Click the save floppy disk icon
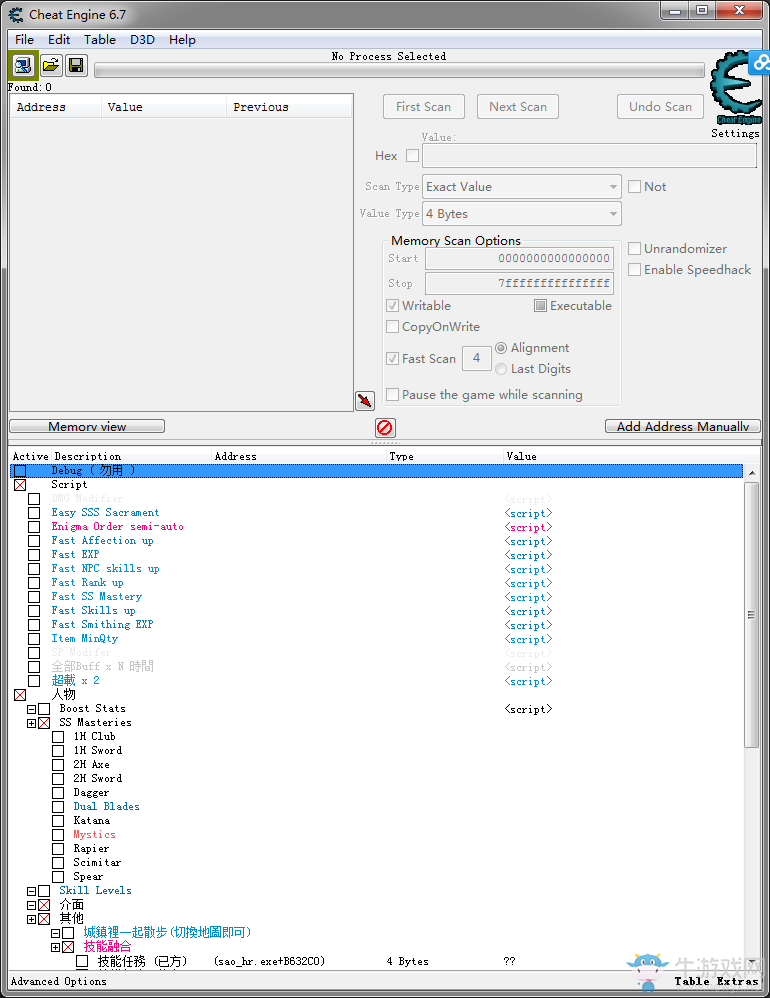 (76, 65)
